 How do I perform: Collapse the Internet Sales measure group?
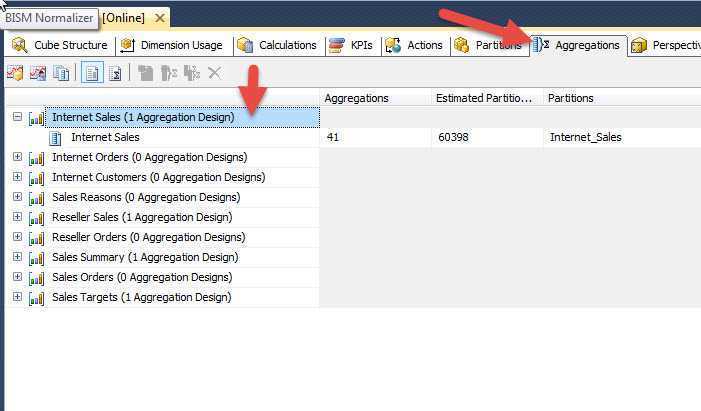point(17,117)
